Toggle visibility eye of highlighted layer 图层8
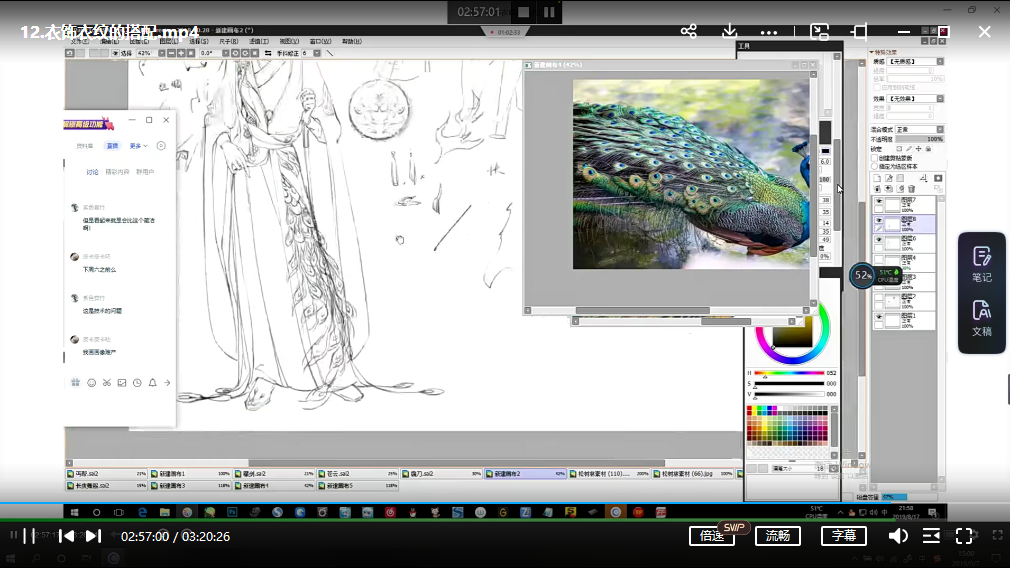The width and height of the screenshot is (1010, 568). tap(879, 220)
